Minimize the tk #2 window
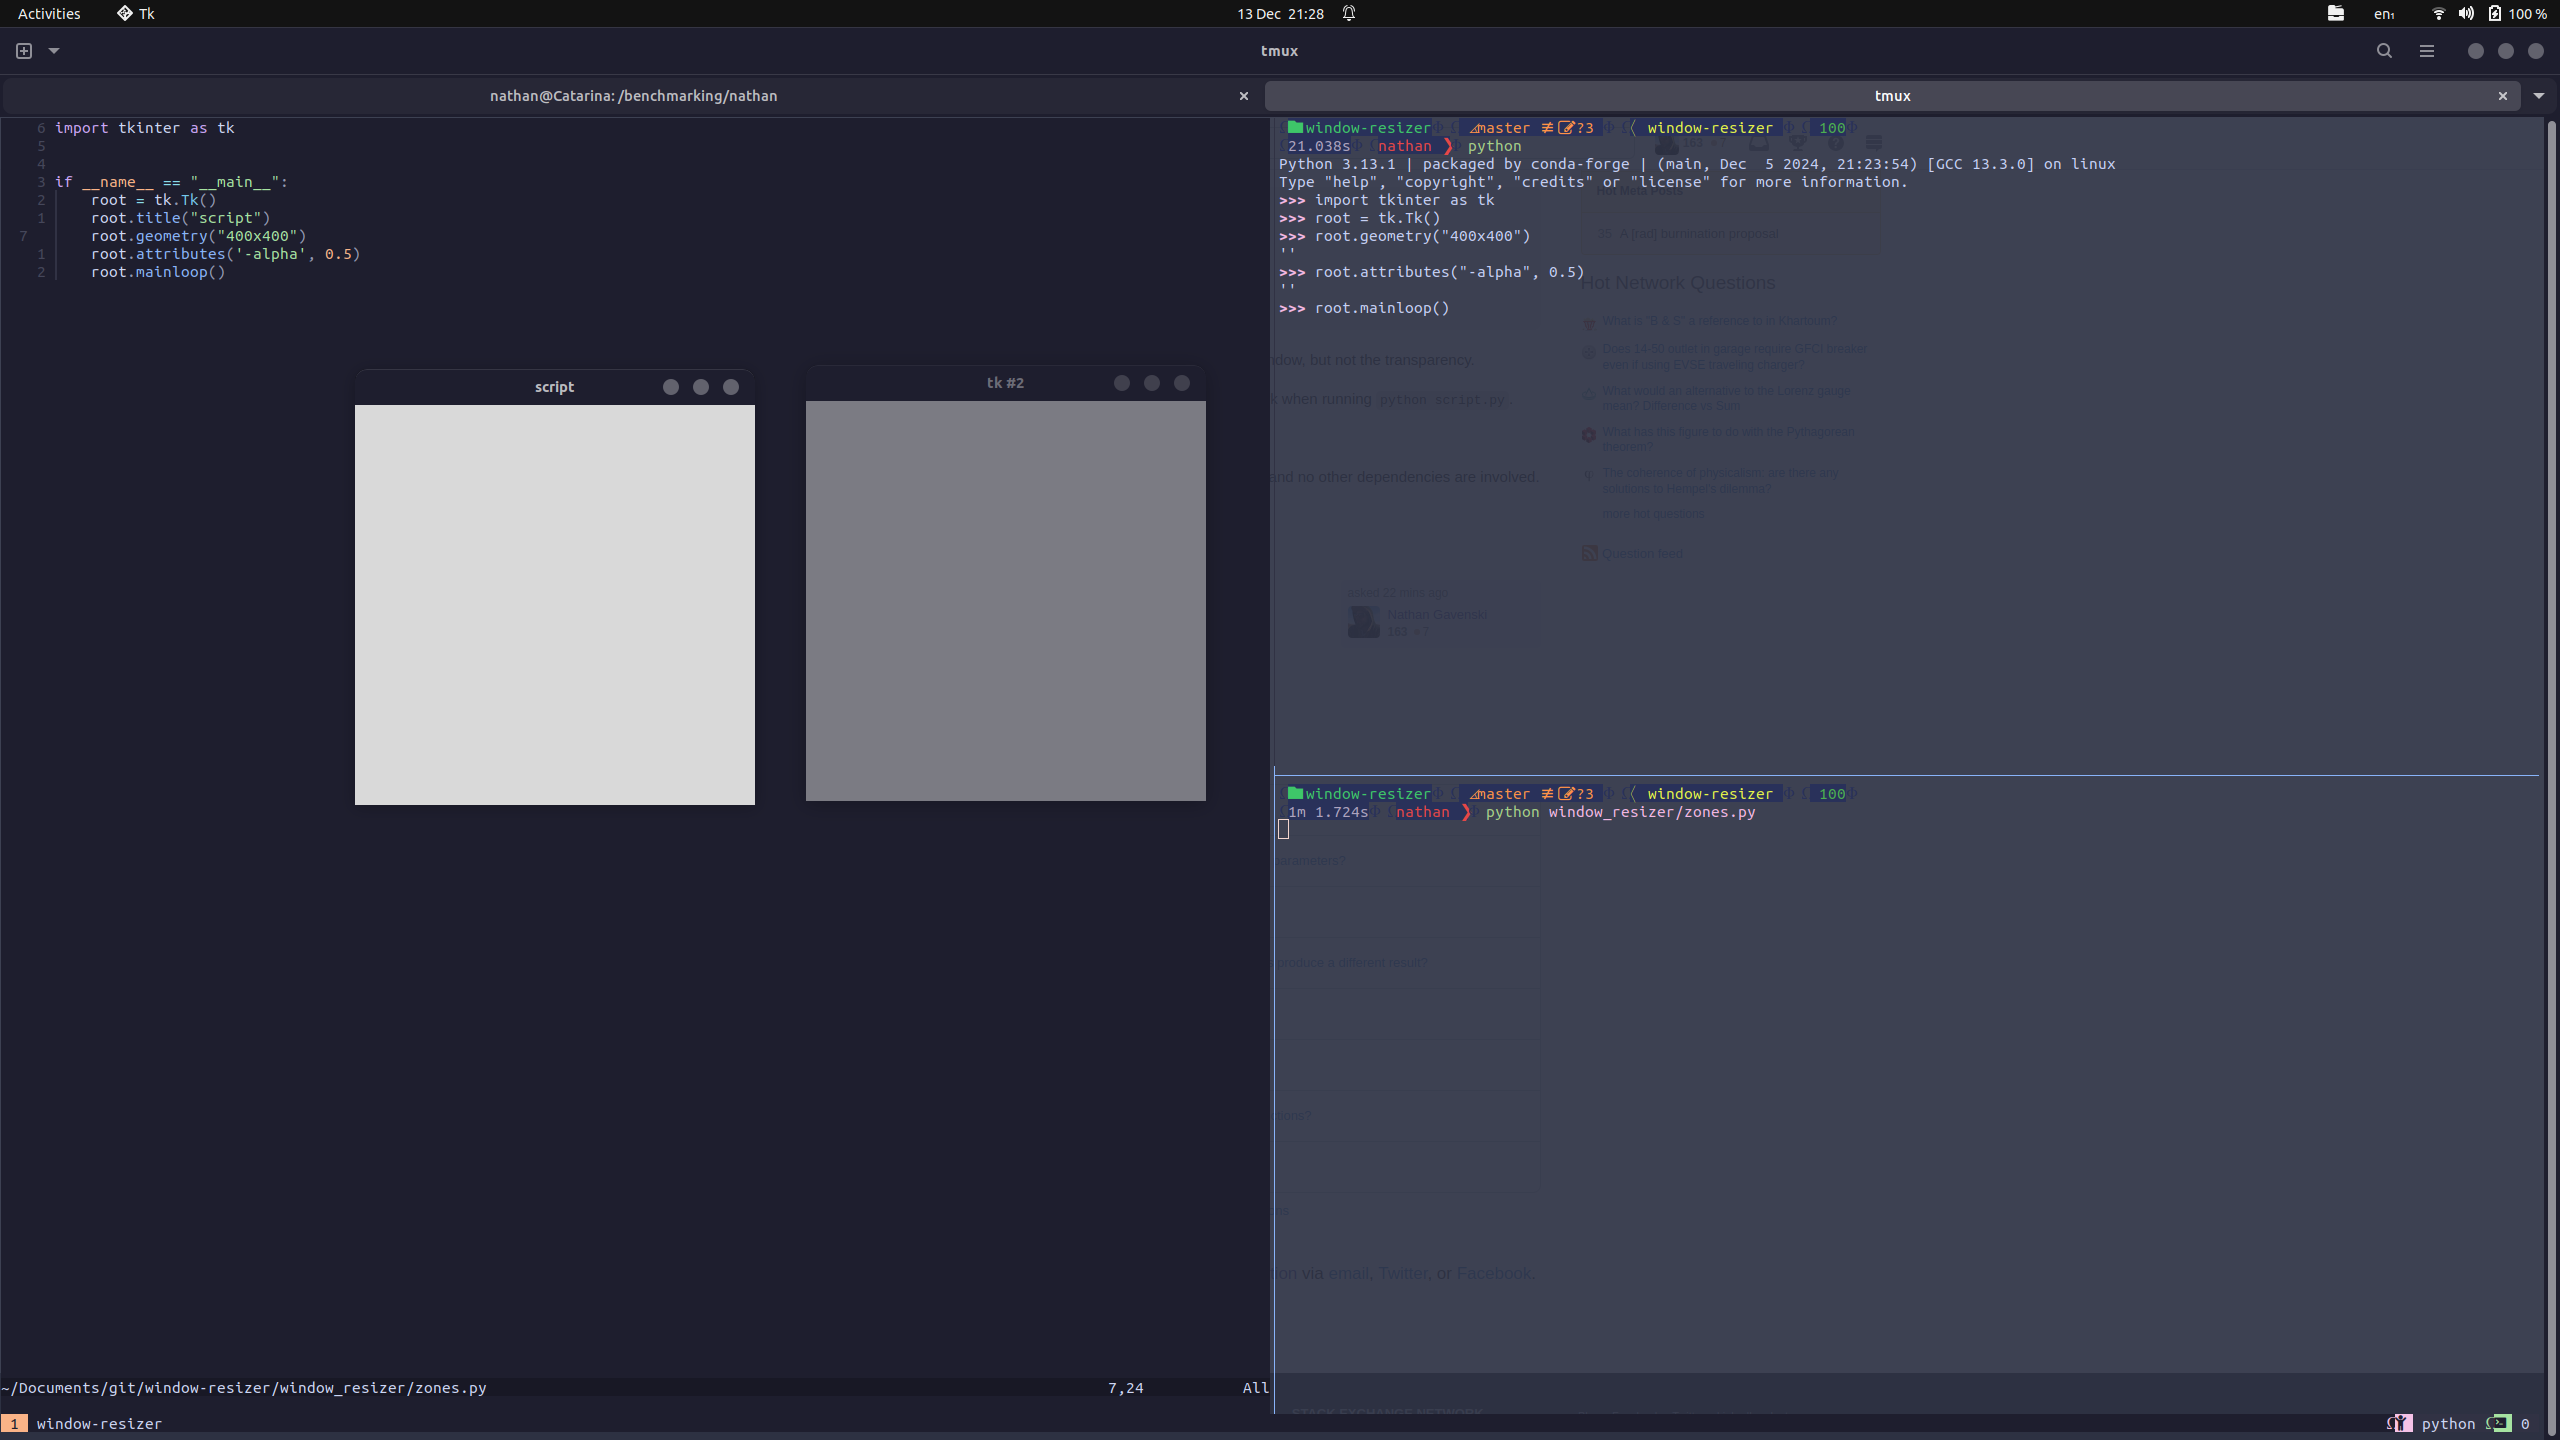The height and width of the screenshot is (1440, 2560). (x=1122, y=383)
